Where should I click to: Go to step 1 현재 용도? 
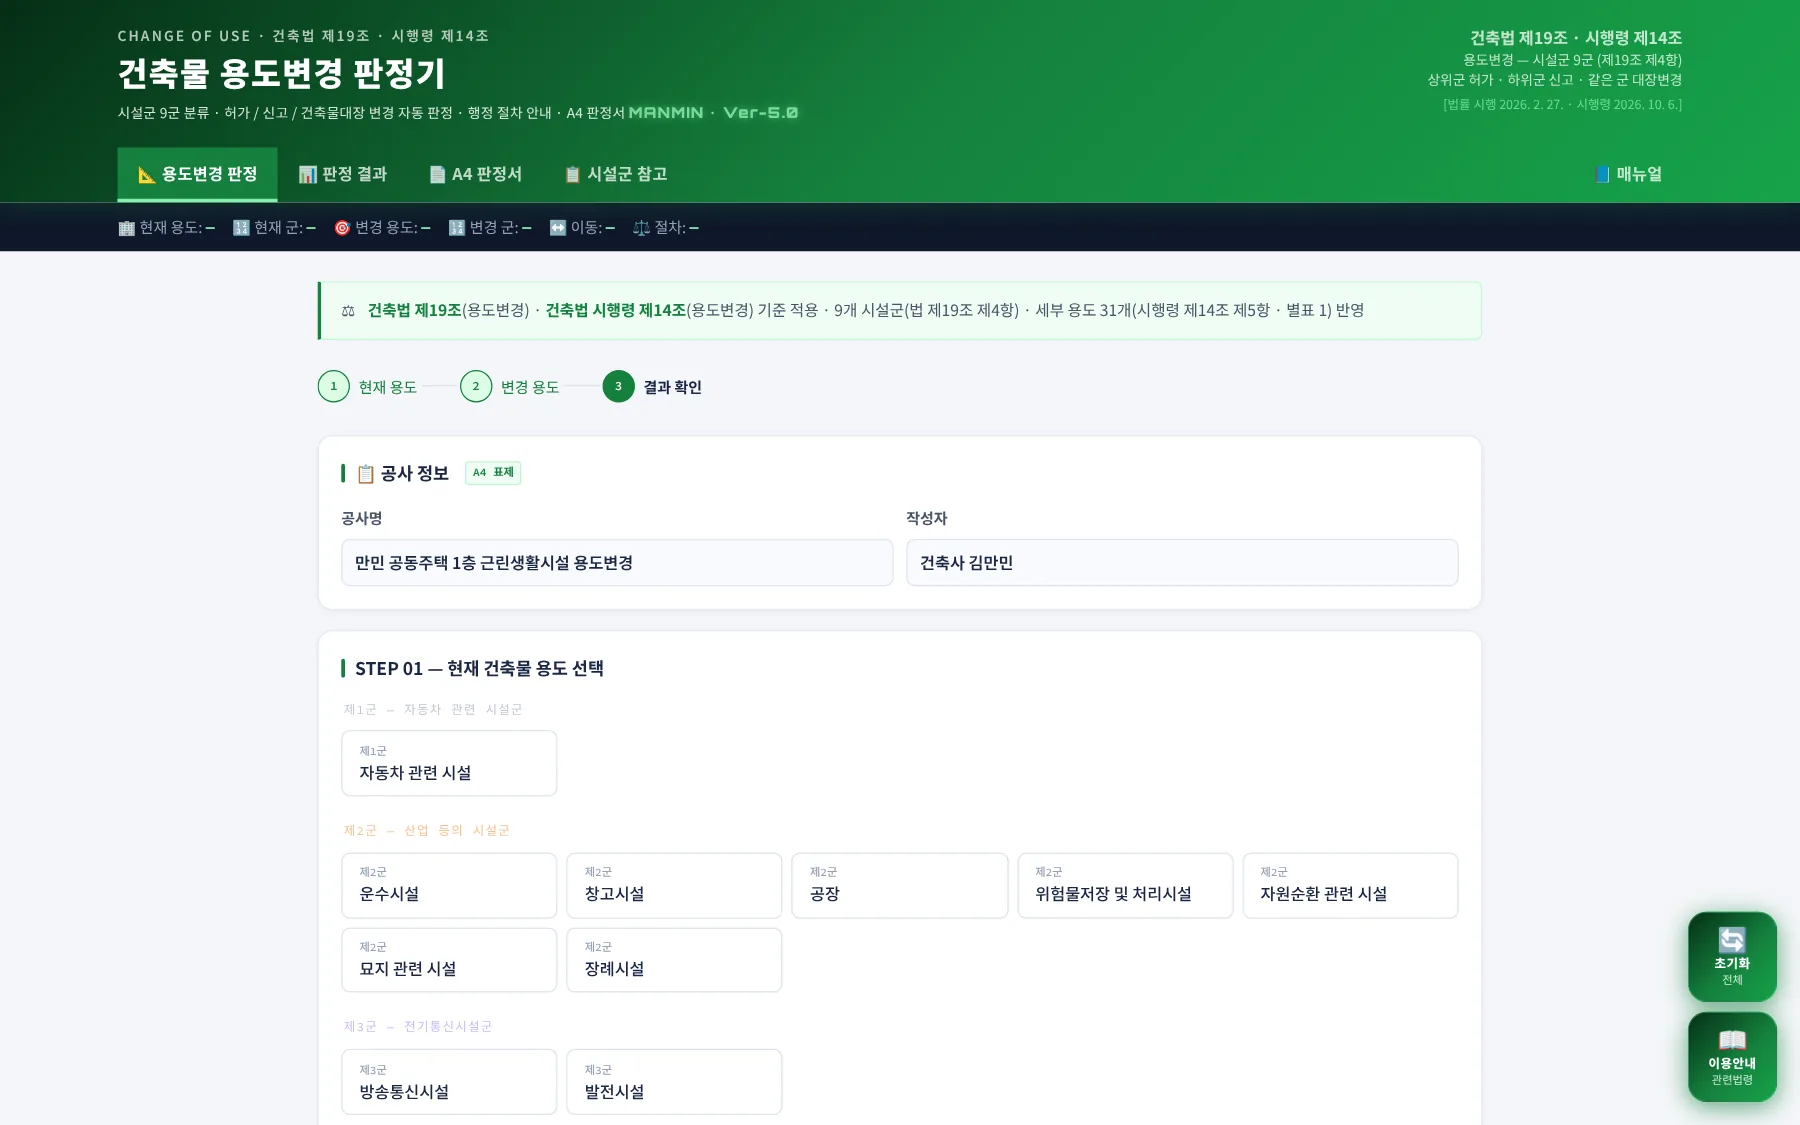pyautogui.click(x=367, y=387)
